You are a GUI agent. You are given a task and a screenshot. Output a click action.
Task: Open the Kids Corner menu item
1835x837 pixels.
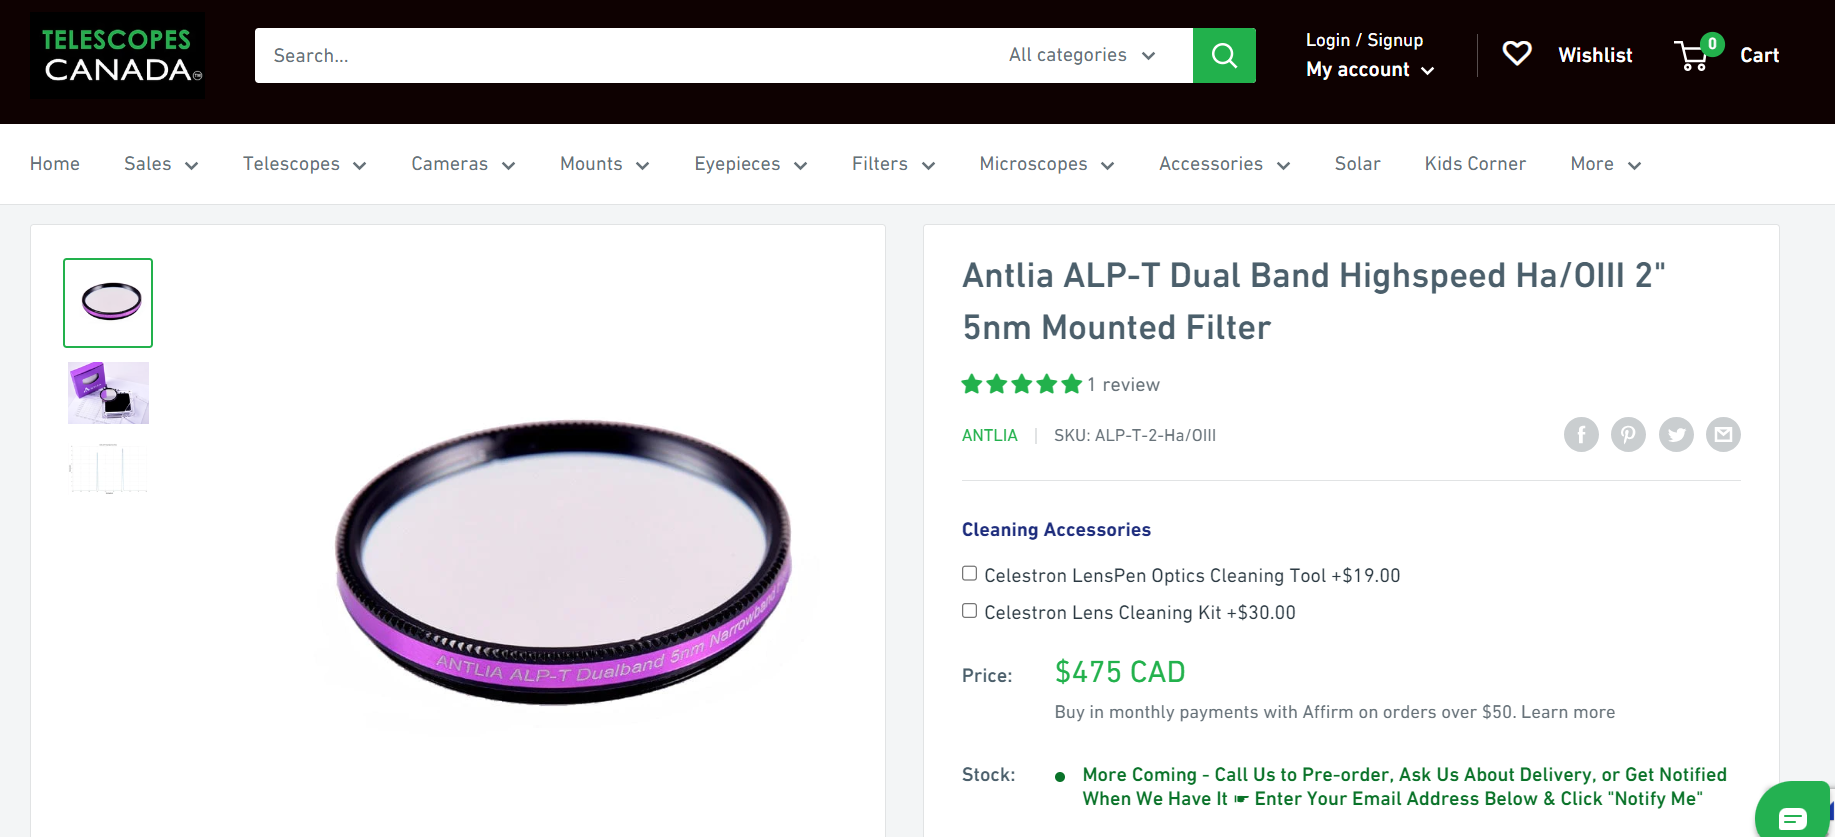click(x=1475, y=164)
